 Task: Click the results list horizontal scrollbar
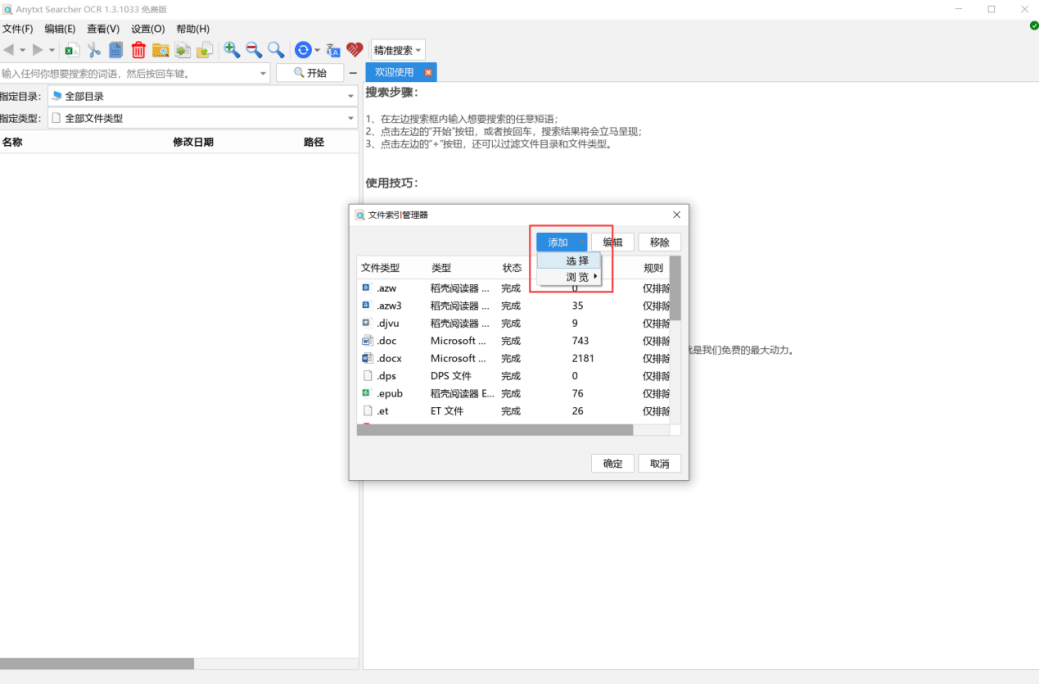(97, 663)
